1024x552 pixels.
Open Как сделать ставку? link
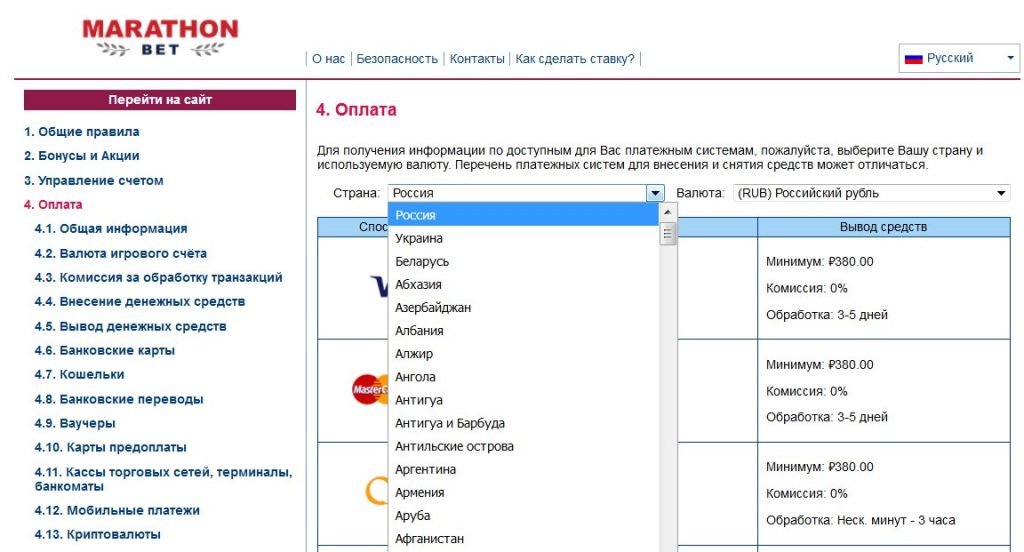575,59
